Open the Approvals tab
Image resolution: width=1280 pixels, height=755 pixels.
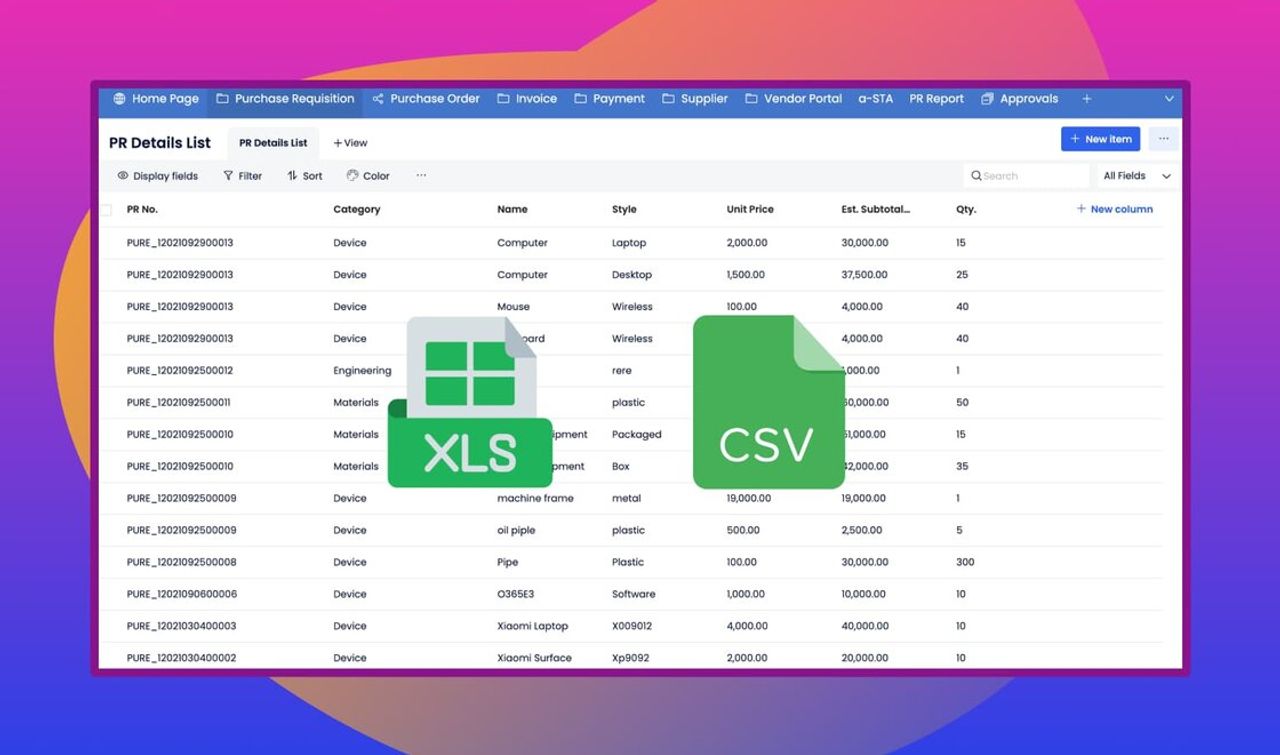[x=1020, y=99]
